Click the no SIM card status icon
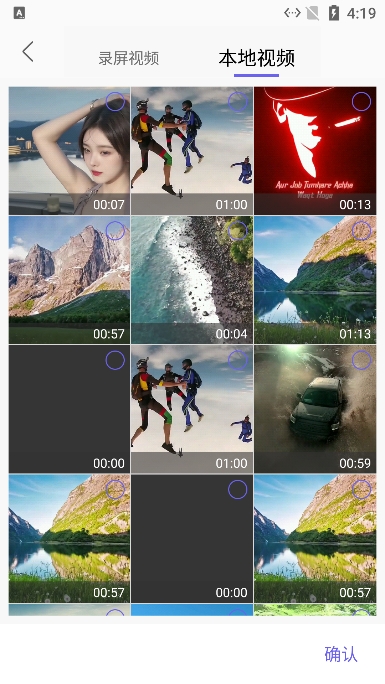The width and height of the screenshot is (385, 684). [313, 13]
